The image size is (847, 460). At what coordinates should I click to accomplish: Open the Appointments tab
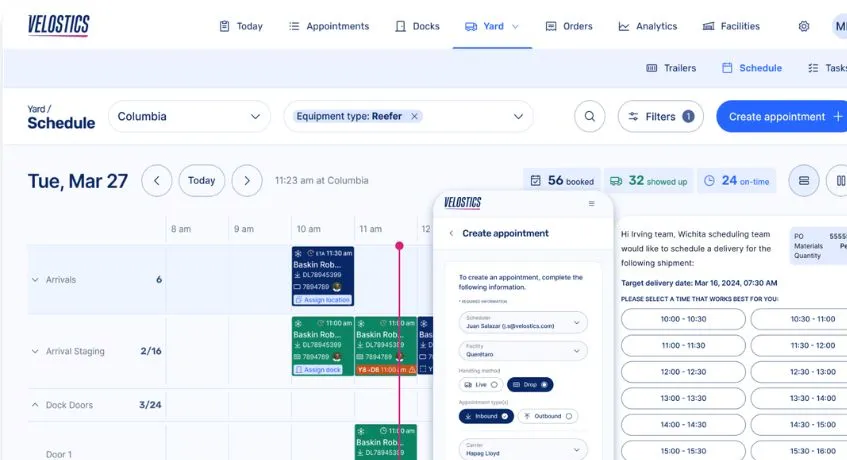click(x=329, y=26)
